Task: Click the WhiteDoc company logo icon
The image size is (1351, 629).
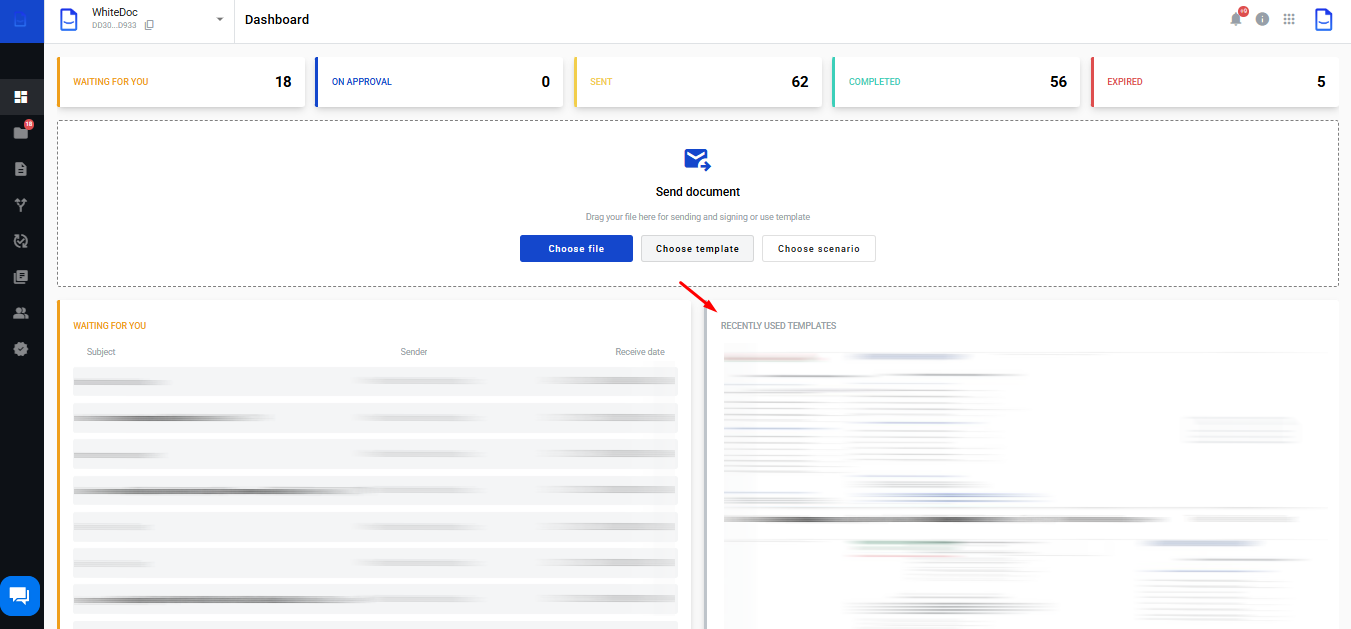Action: click(x=69, y=19)
